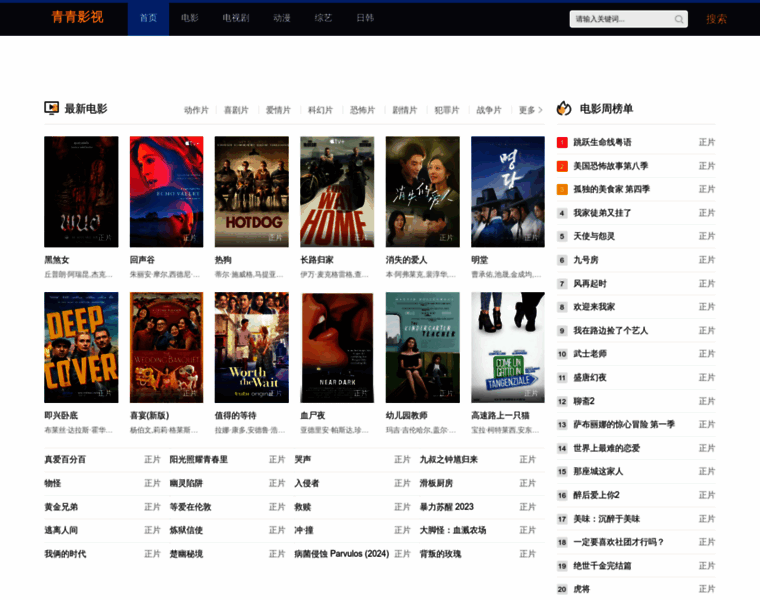This screenshot has width=760, height=600.
Task: Go to the 日韩 navigation tab
Action: (365, 18)
